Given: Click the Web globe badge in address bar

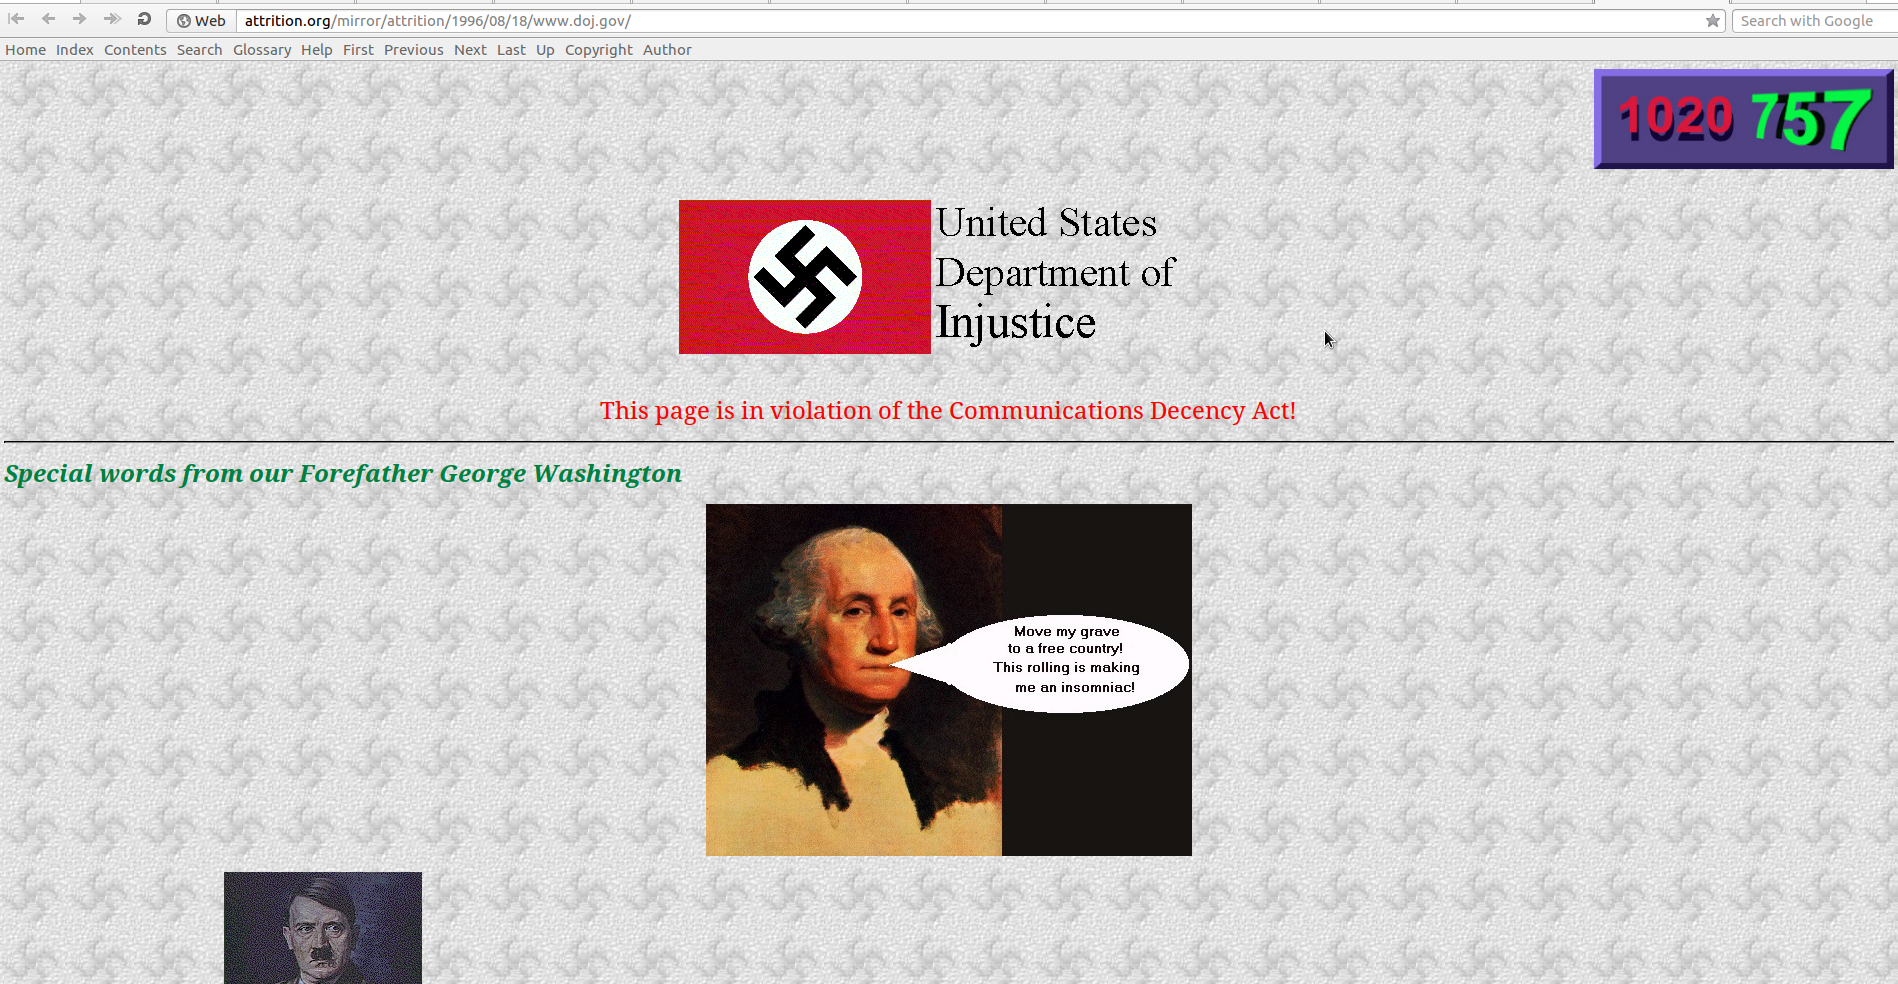Looking at the screenshot, I should pyautogui.click(x=201, y=21).
